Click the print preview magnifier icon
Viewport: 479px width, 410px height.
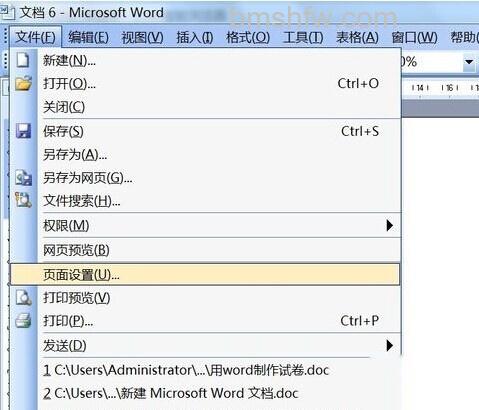pos(23,298)
